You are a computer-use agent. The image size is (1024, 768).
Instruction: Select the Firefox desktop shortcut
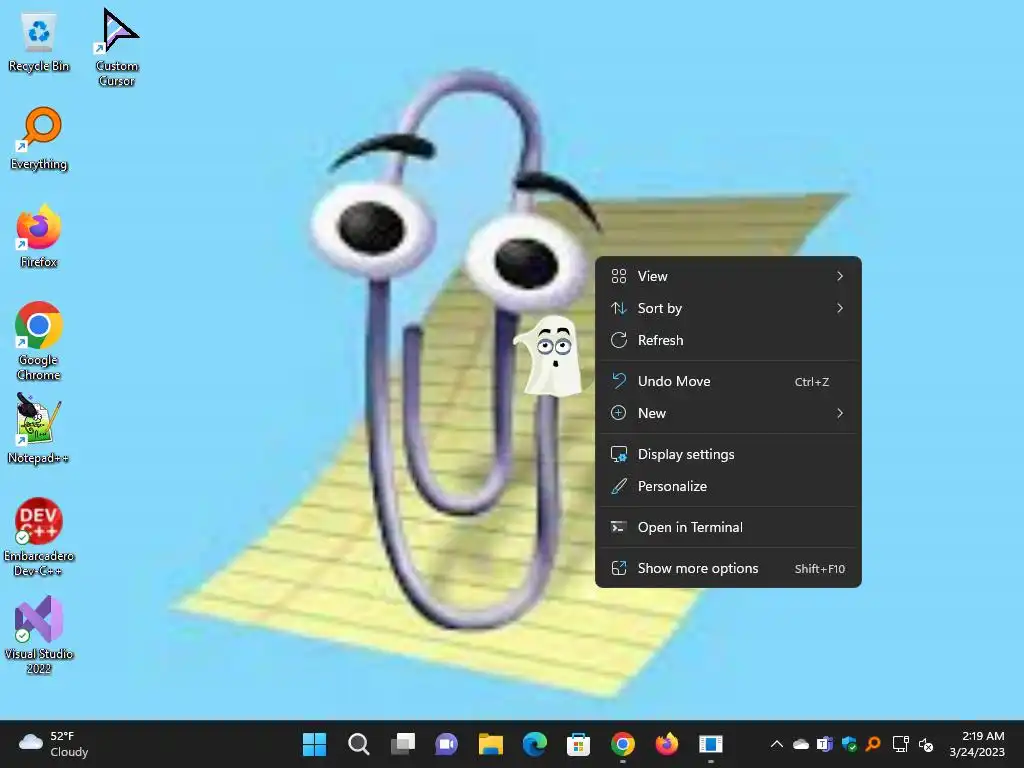coord(39,236)
